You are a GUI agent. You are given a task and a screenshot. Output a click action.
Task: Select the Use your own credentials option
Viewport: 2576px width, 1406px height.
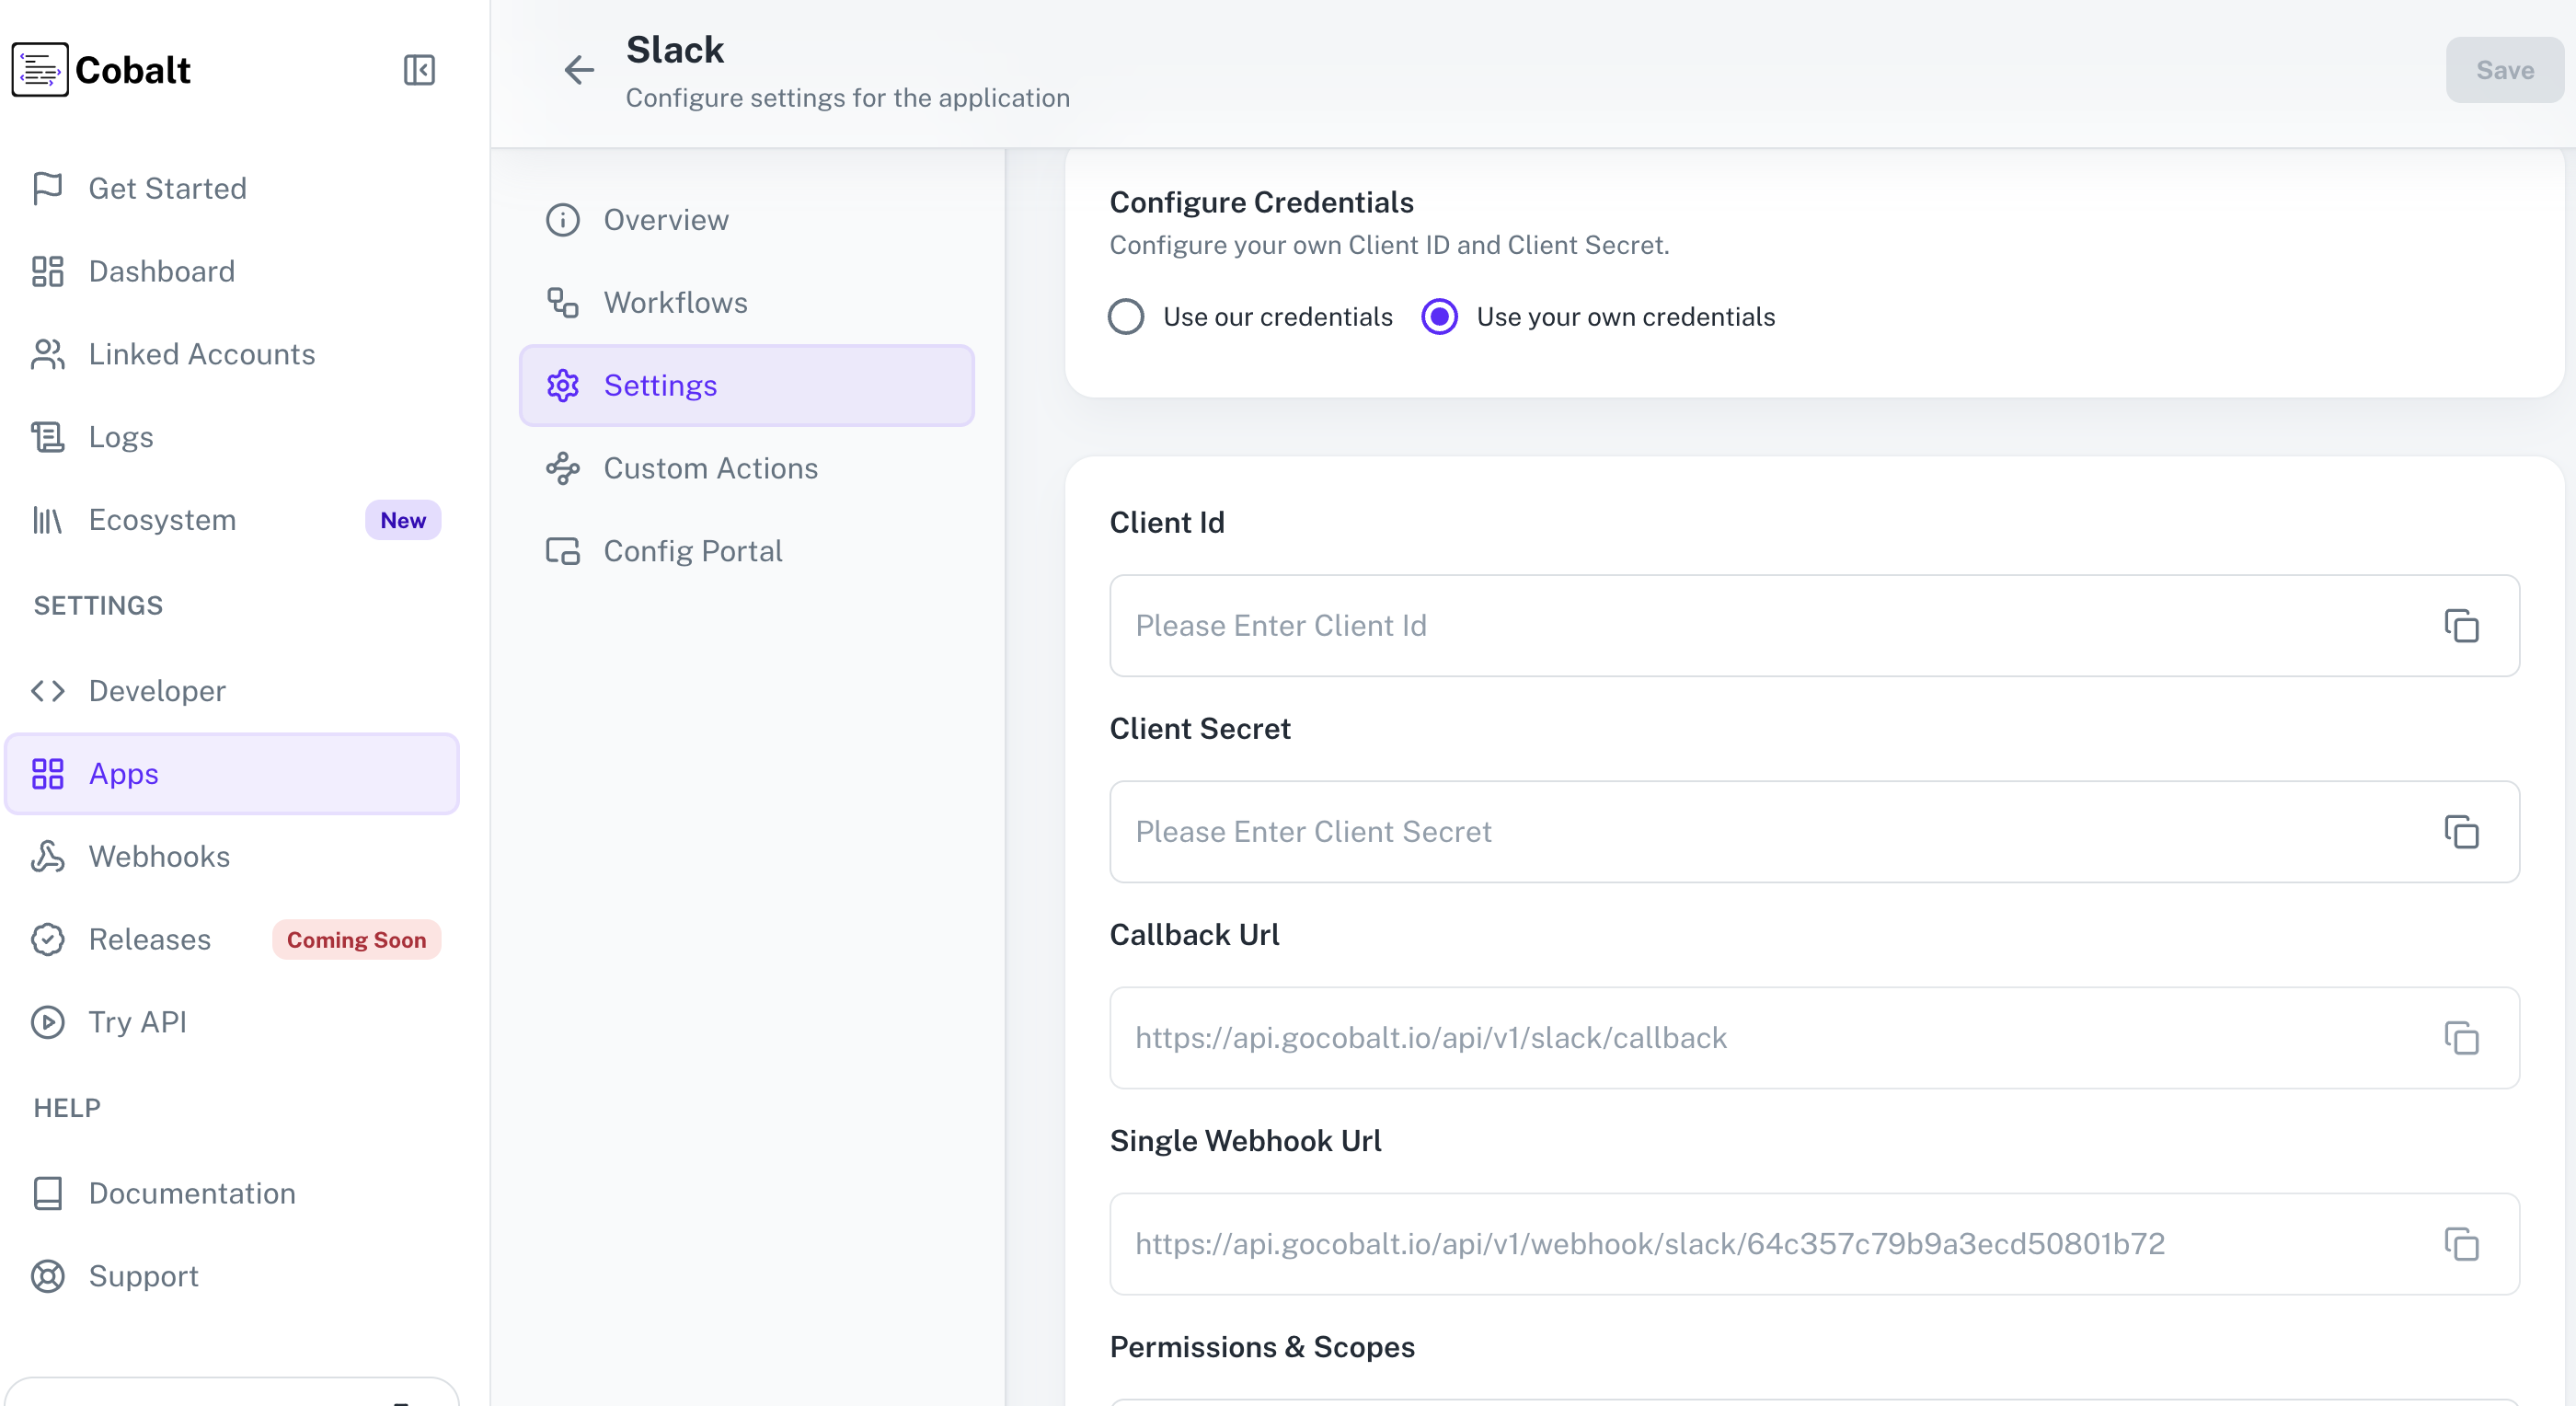1439,316
